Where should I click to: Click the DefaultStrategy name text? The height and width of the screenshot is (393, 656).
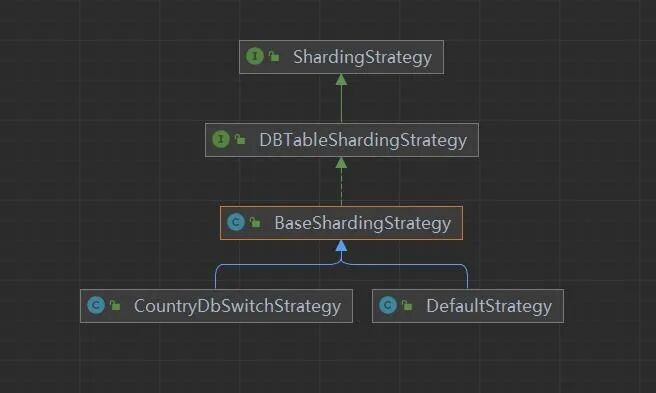pos(489,306)
